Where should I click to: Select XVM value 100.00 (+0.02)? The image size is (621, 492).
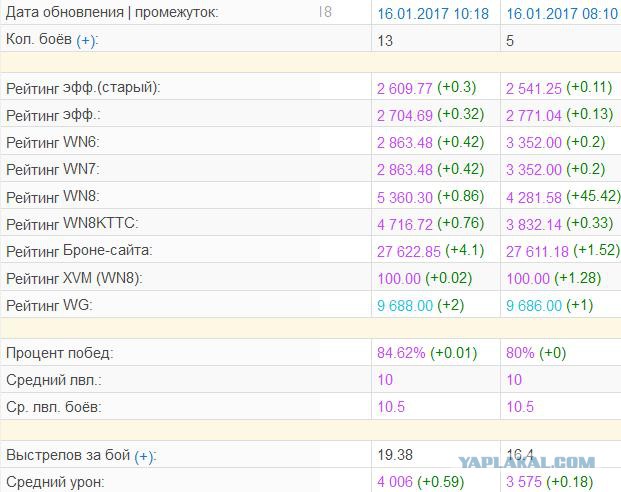coord(425,278)
